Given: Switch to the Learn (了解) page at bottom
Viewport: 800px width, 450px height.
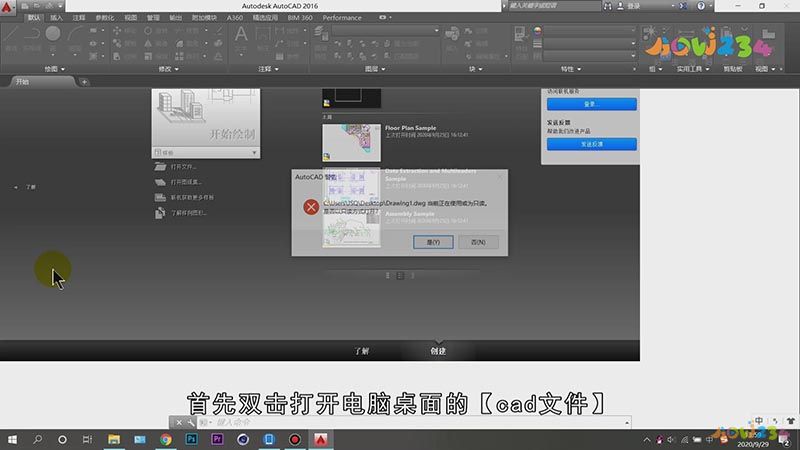Looking at the screenshot, I should click(x=361, y=351).
